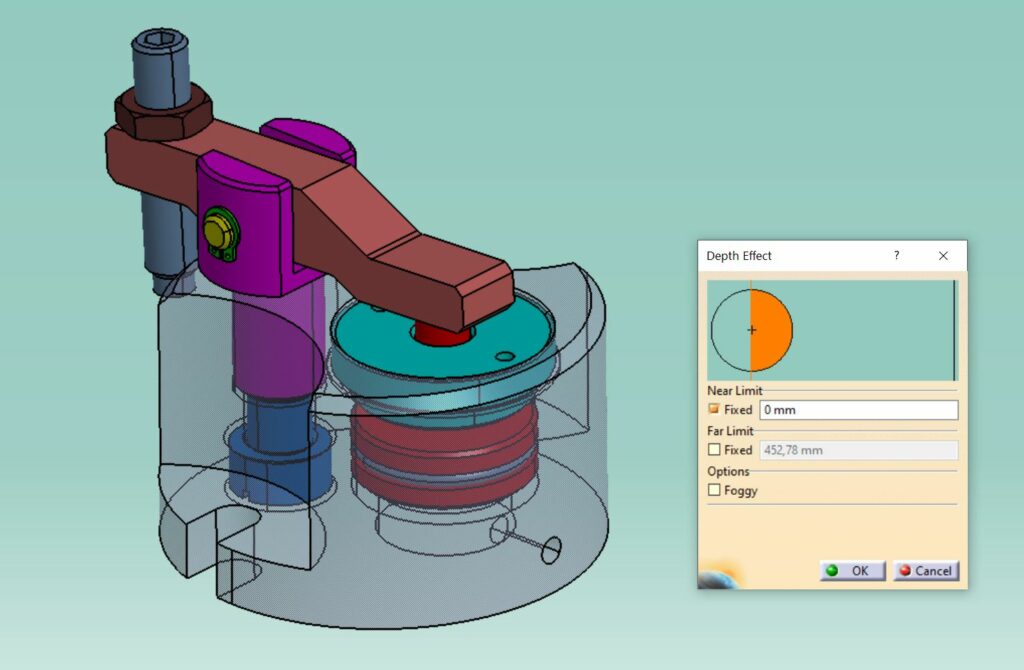Click the Far Limit 452,78 mm field
1024x670 pixels.
(858, 450)
